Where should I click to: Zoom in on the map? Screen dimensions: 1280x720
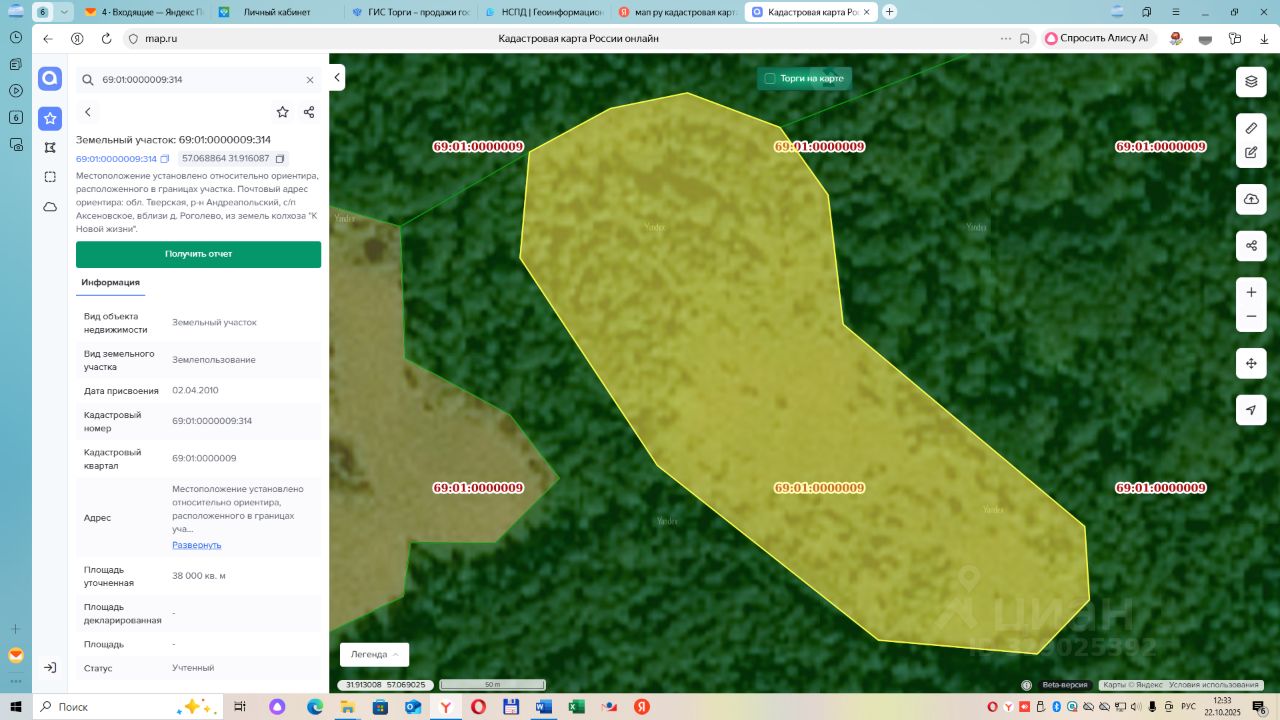1251,292
